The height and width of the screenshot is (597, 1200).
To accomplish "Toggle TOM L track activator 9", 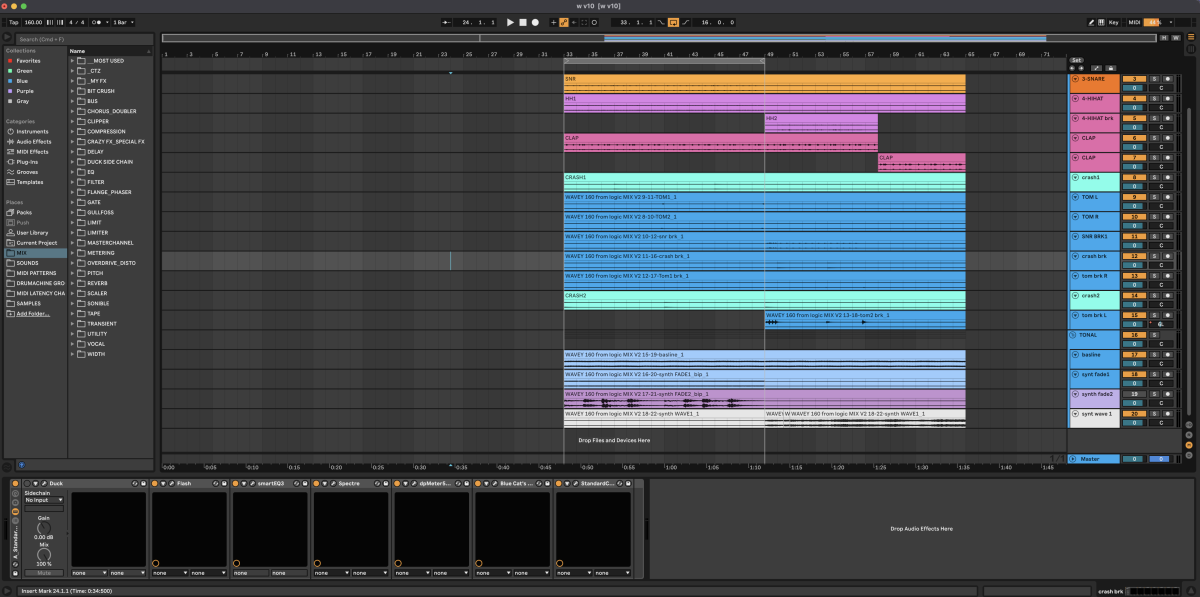I will [x=1133, y=197].
